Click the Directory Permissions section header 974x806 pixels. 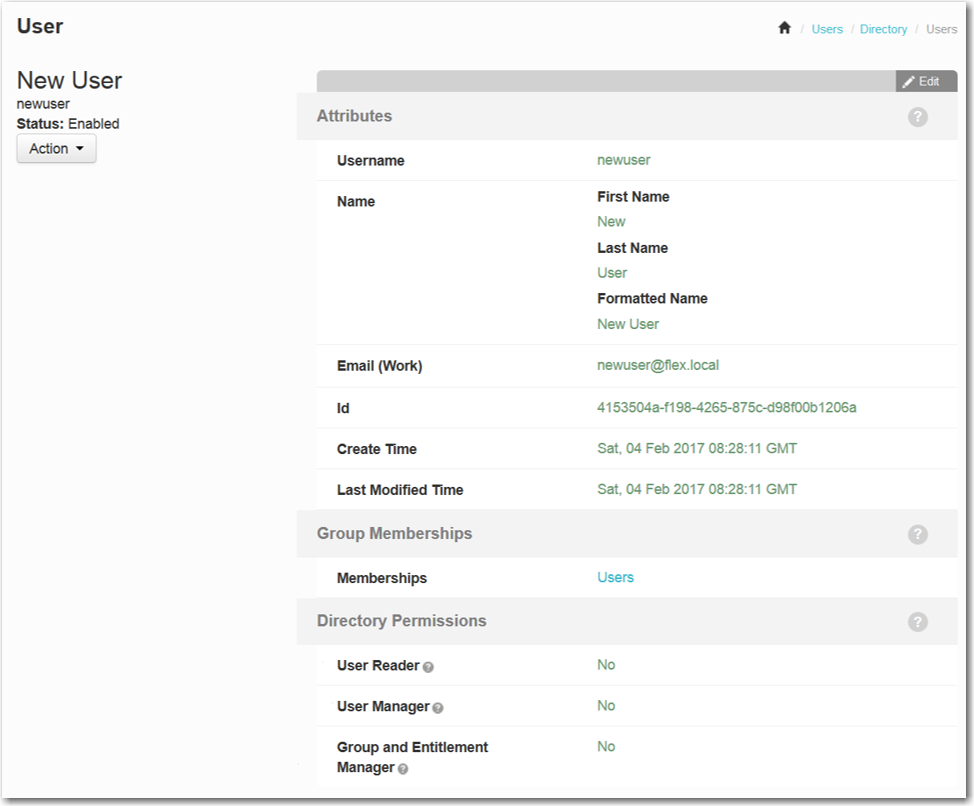[x=401, y=621]
